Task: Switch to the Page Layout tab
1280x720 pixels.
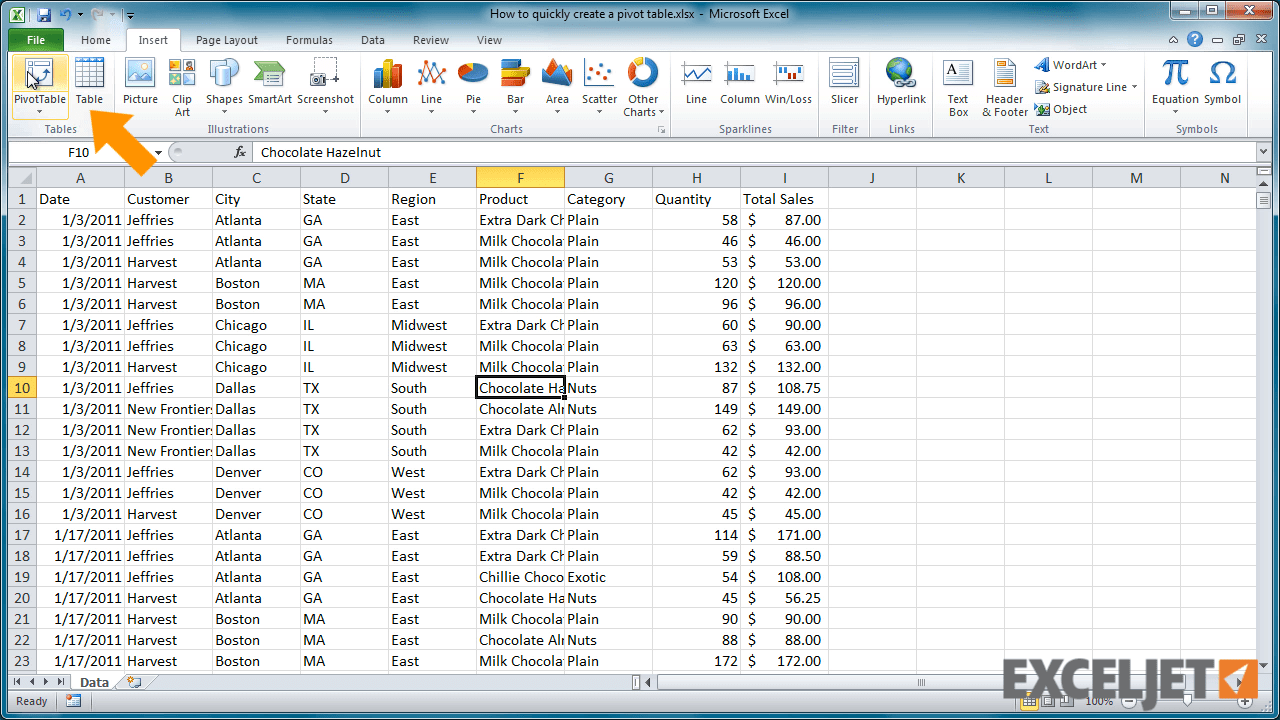Action: click(226, 40)
